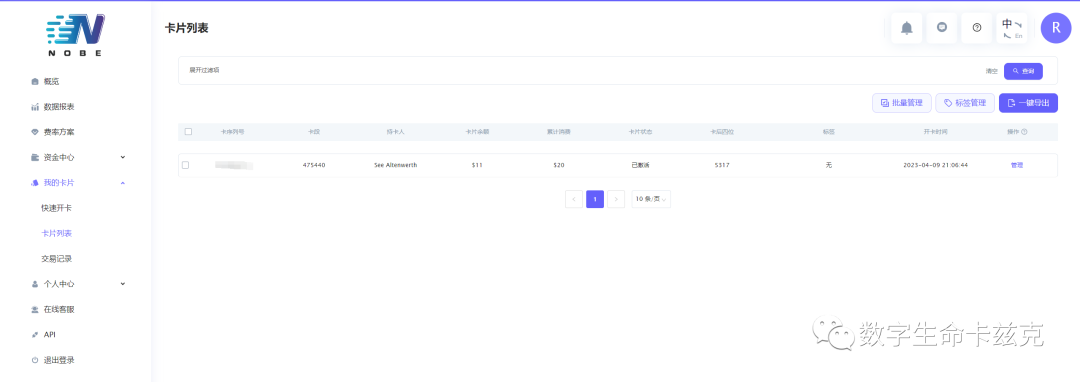Open 标签管理 tag management

pos(965,103)
